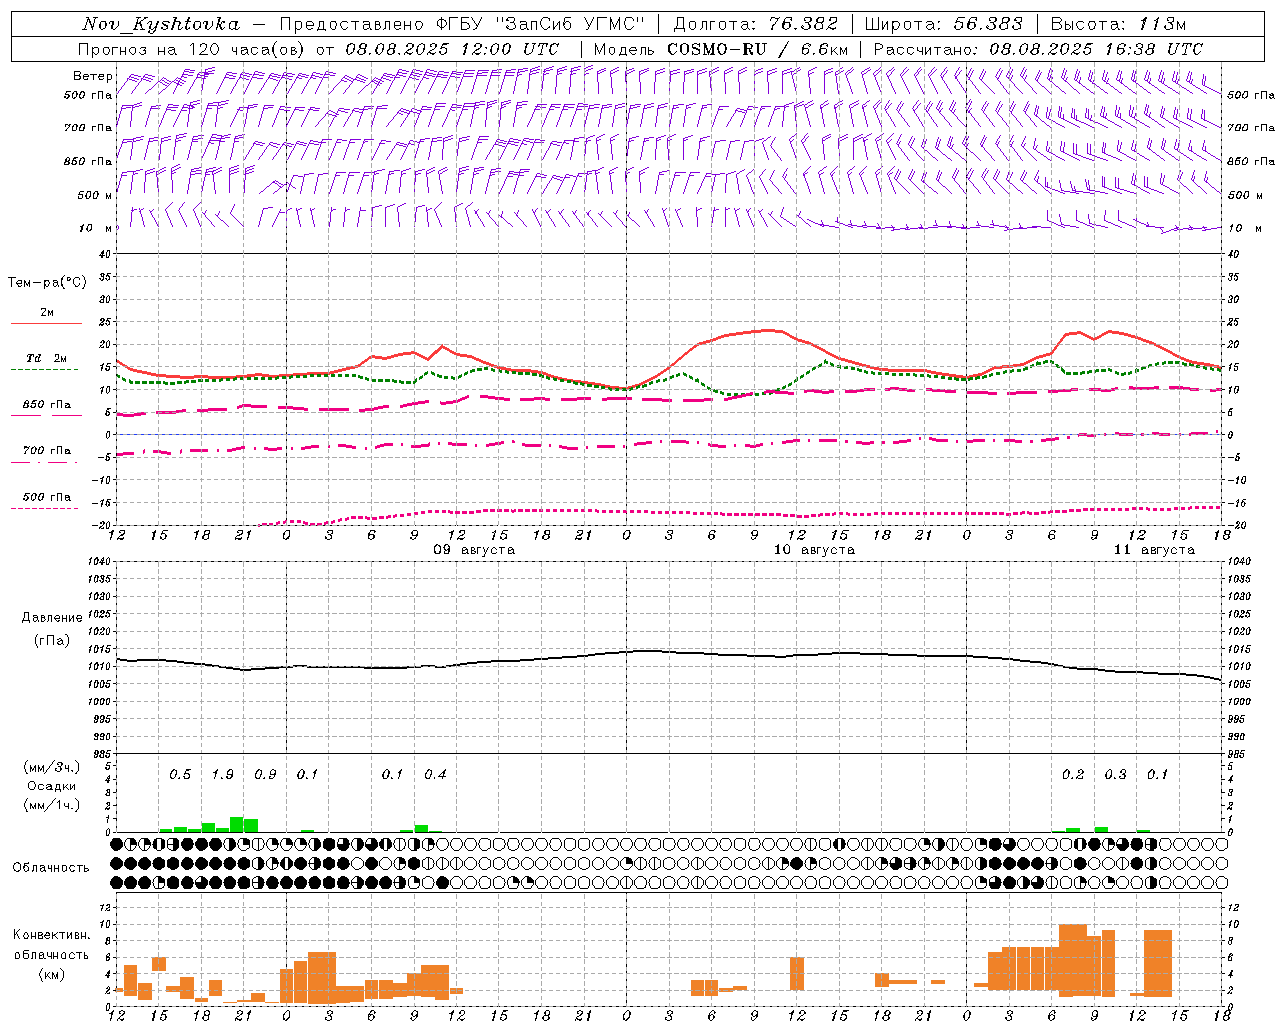Viewport: 1280px width, 1024px height.
Task: Click the (км) convective cloud unit label
Action: [x=51, y=975]
